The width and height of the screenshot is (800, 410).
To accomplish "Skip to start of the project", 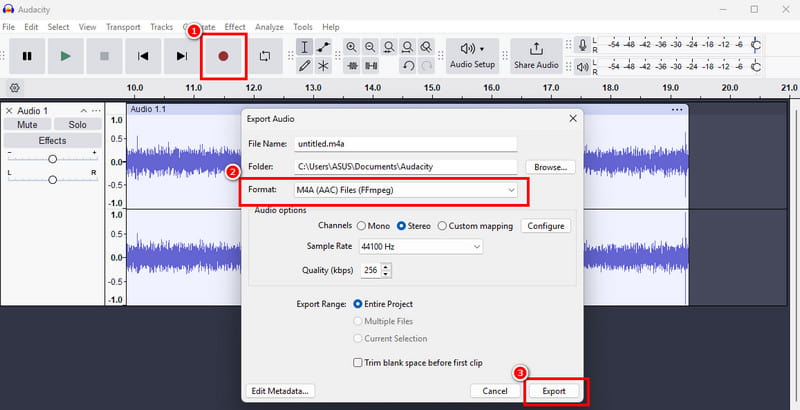I will coord(143,56).
